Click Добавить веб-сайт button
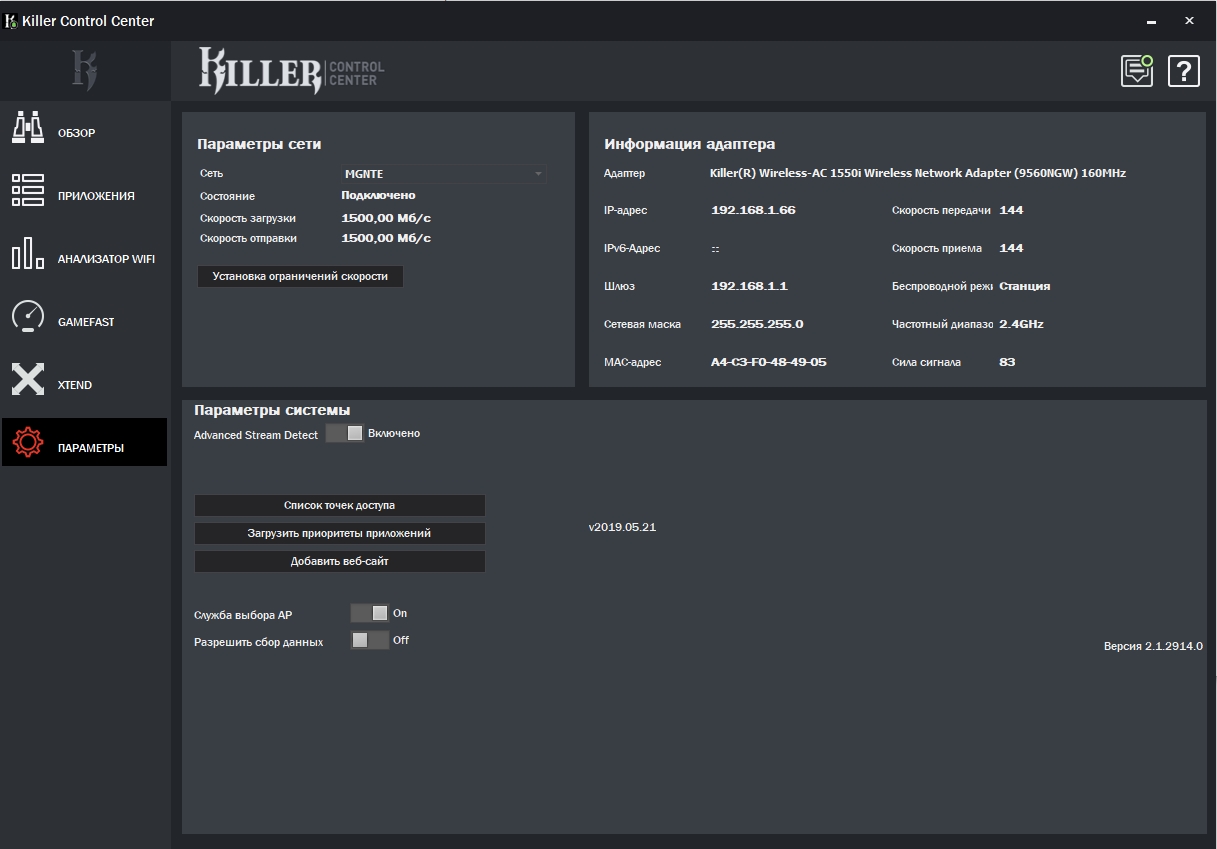Viewport: 1217px width, 849px height. pyautogui.click(x=340, y=561)
